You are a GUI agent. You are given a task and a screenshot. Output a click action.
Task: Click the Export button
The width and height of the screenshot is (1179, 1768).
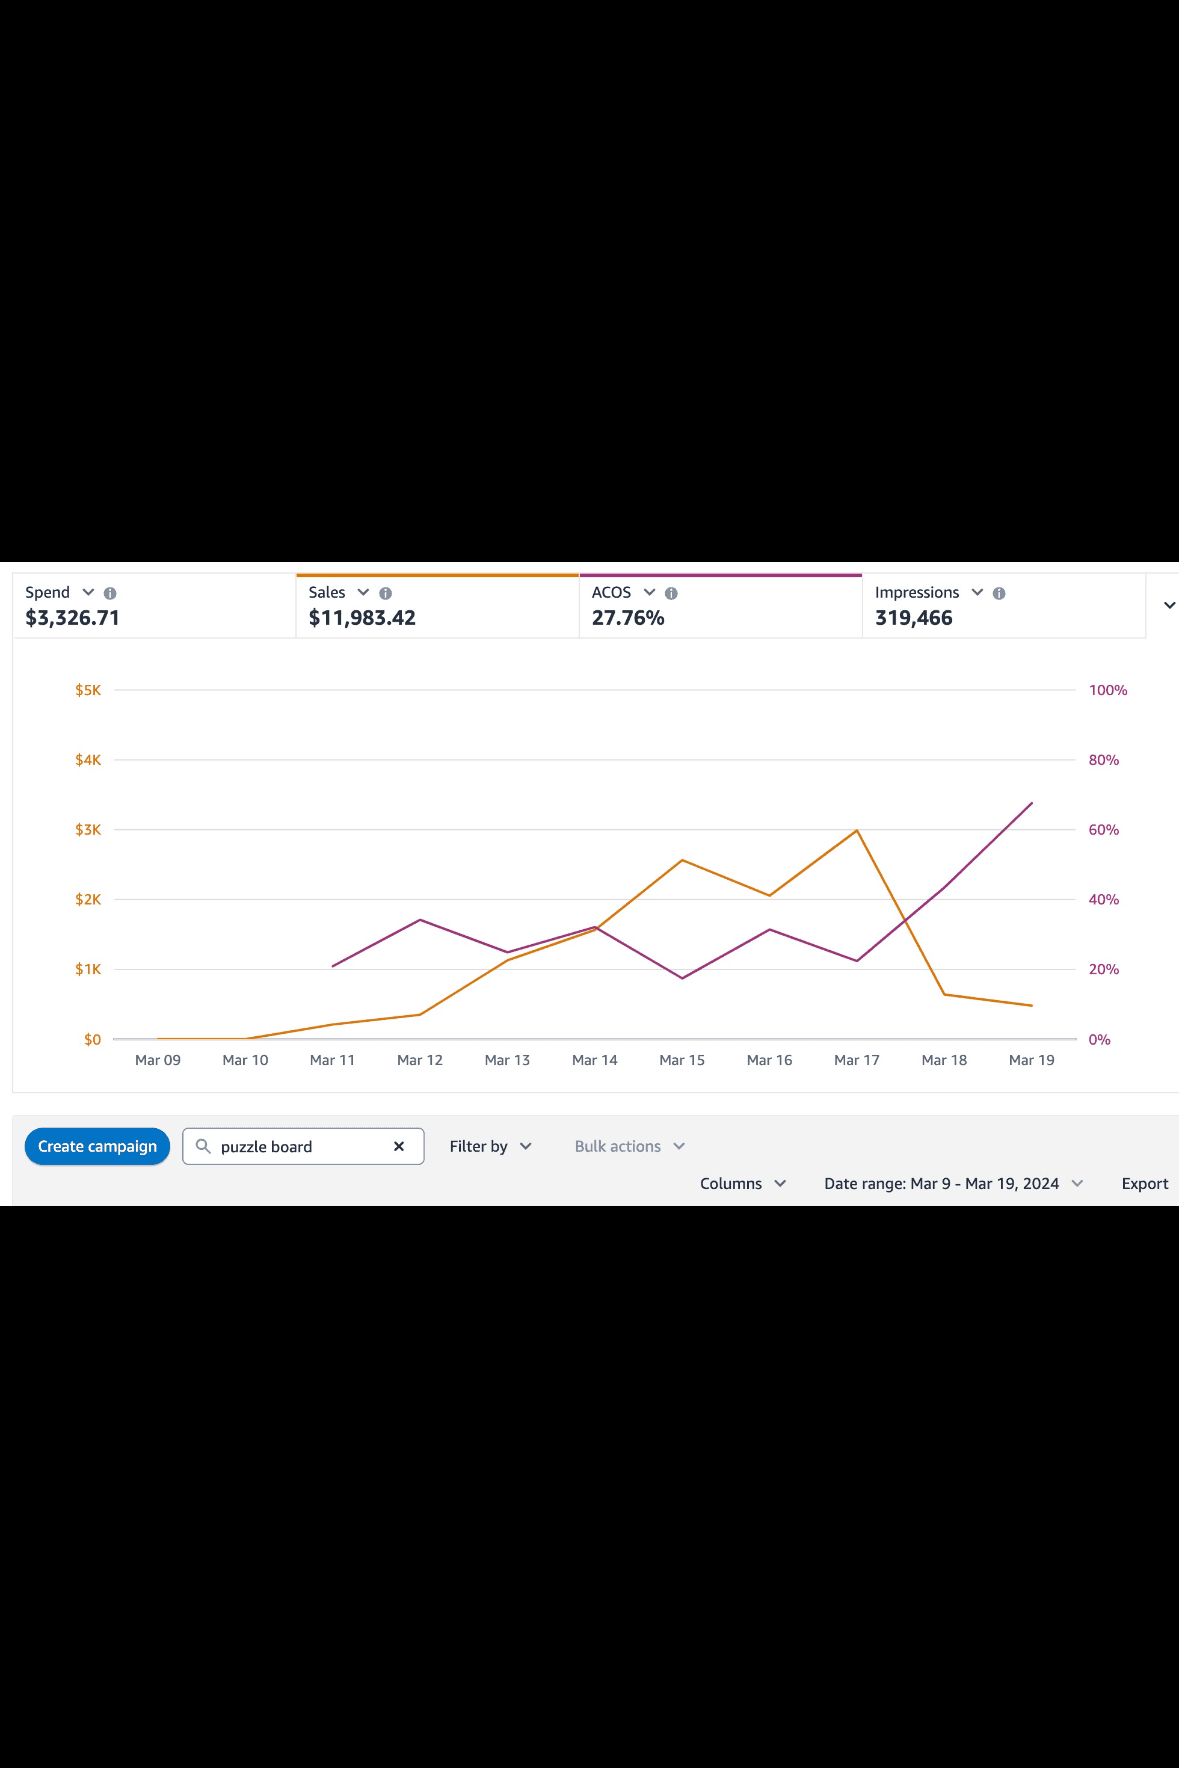tap(1144, 1183)
